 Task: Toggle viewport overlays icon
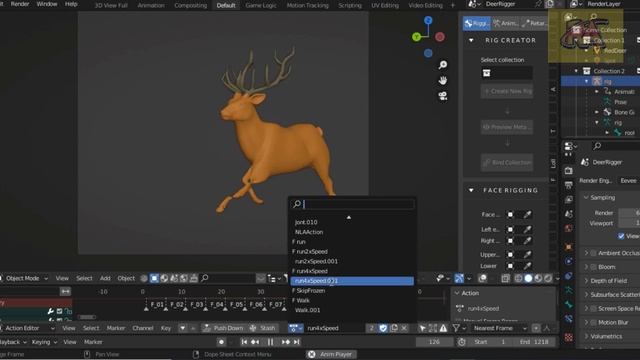tap(482, 278)
